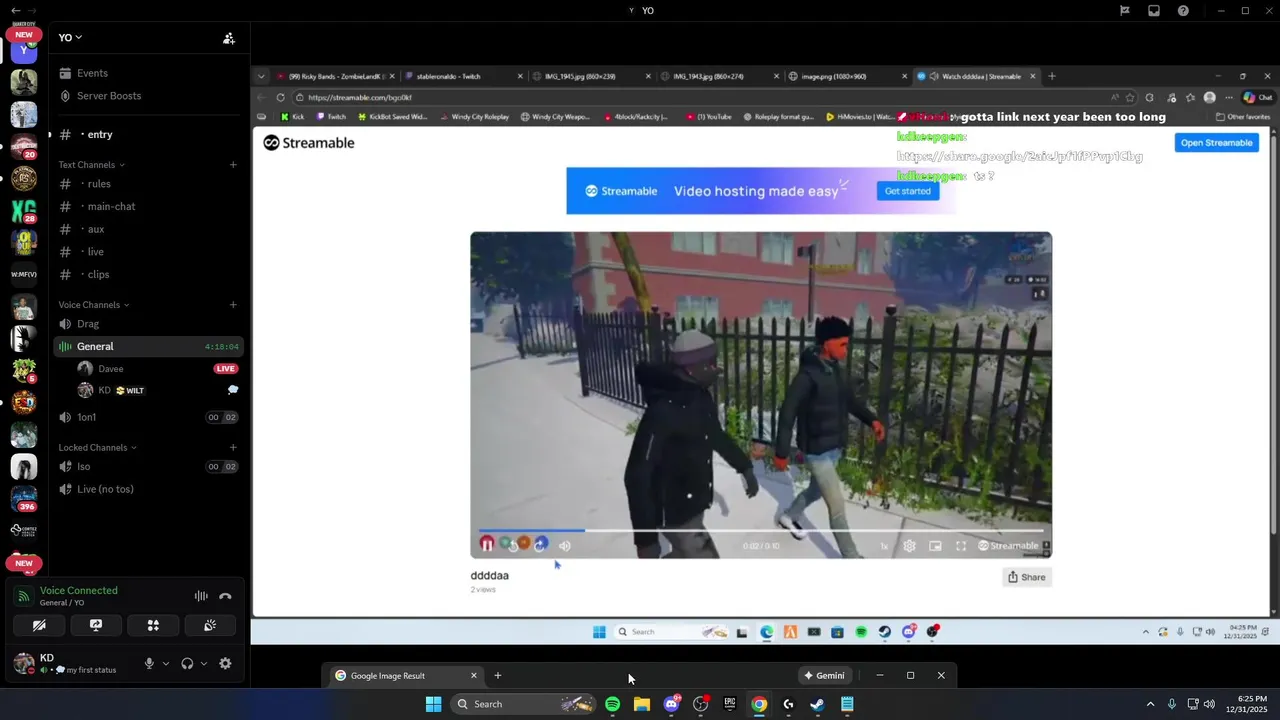Deafen with headphones icon
The width and height of the screenshot is (1280, 720).
(187, 663)
